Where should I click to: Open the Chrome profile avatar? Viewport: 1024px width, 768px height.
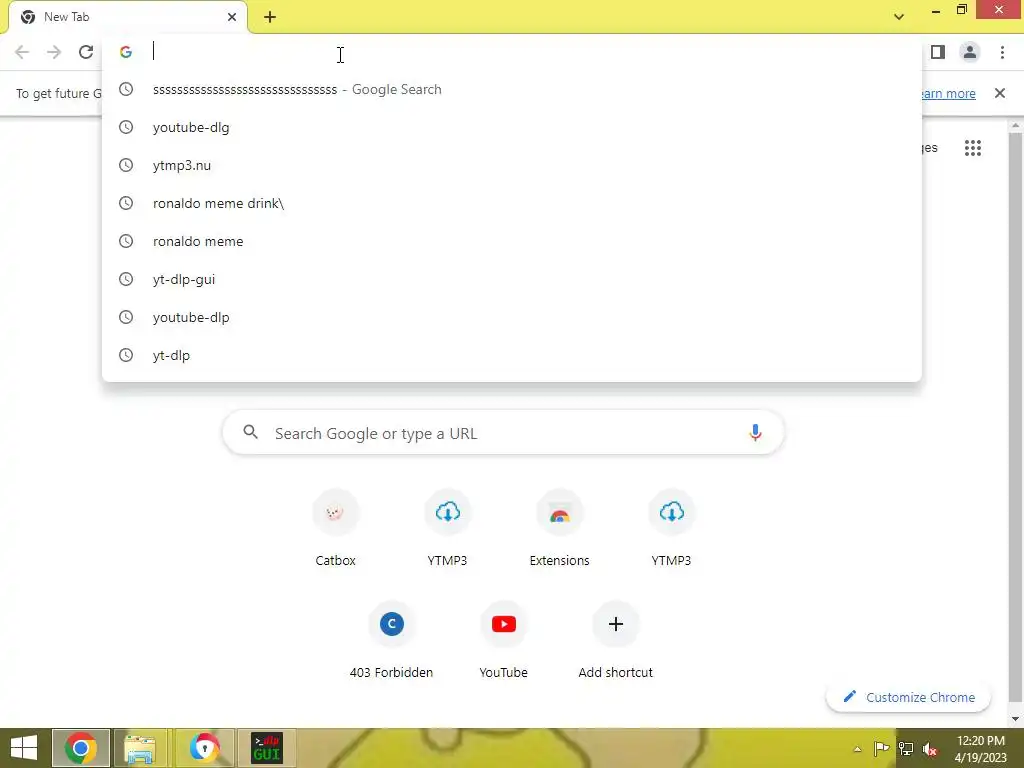(970, 52)
